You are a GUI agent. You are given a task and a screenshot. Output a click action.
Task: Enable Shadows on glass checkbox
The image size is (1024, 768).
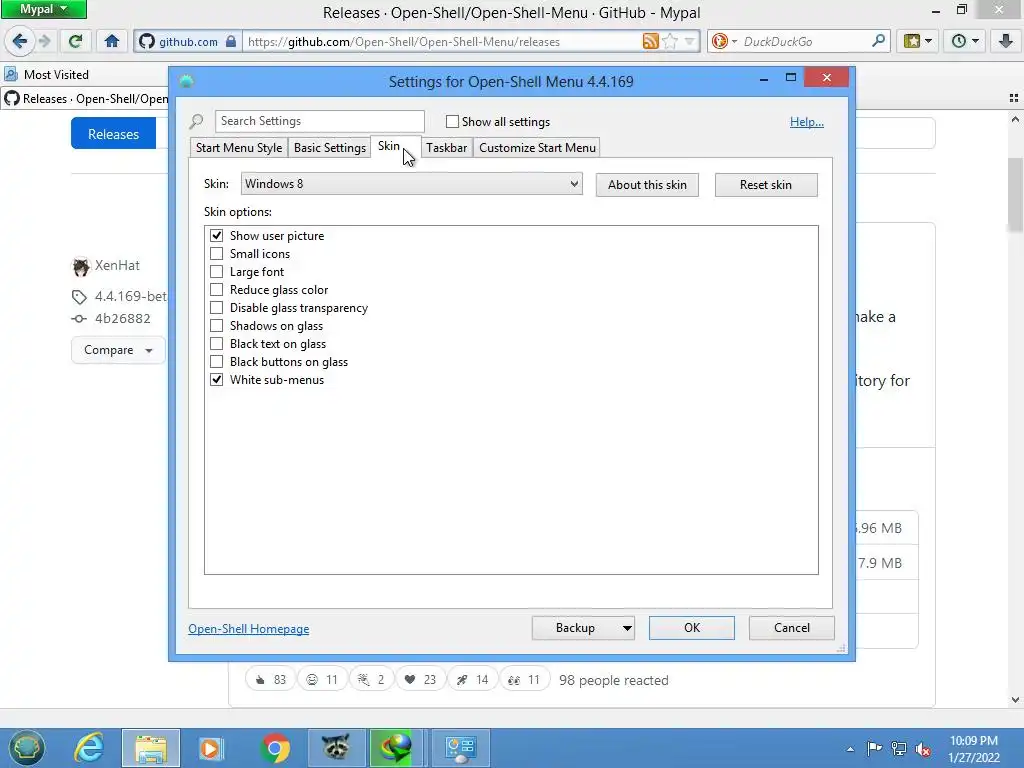(x=216, y=325)
